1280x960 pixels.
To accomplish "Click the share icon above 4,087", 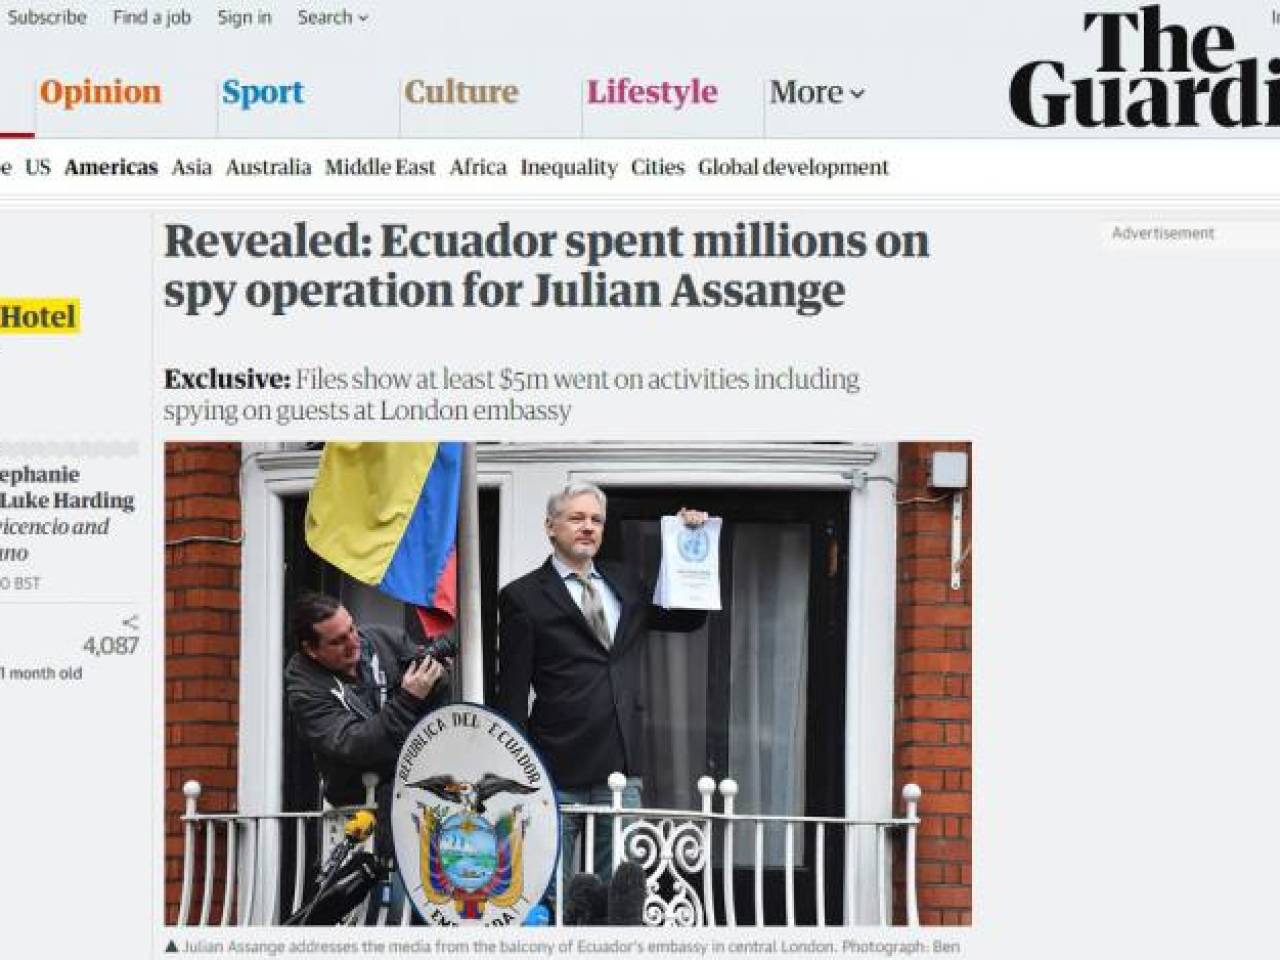I will [130, 622].
